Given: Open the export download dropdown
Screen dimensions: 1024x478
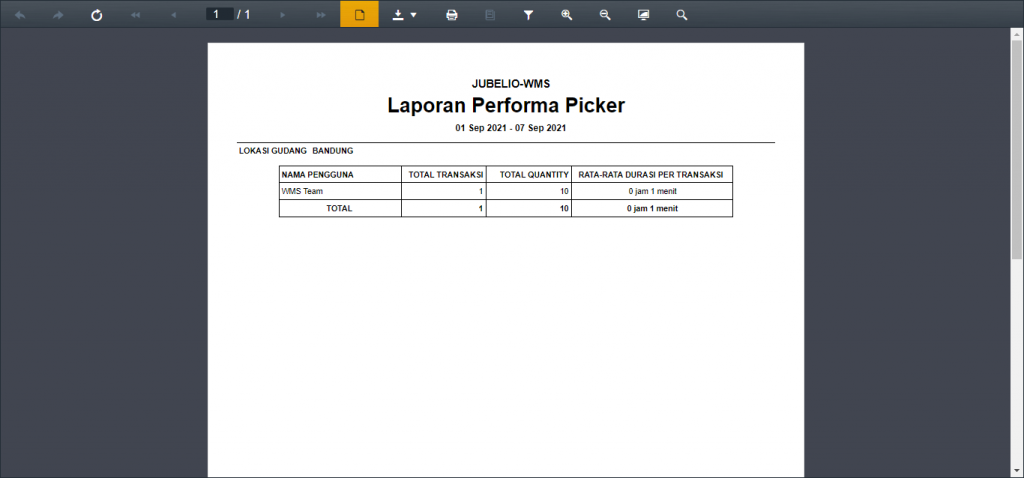Looking at the screenshot, I should click(404, 14).
